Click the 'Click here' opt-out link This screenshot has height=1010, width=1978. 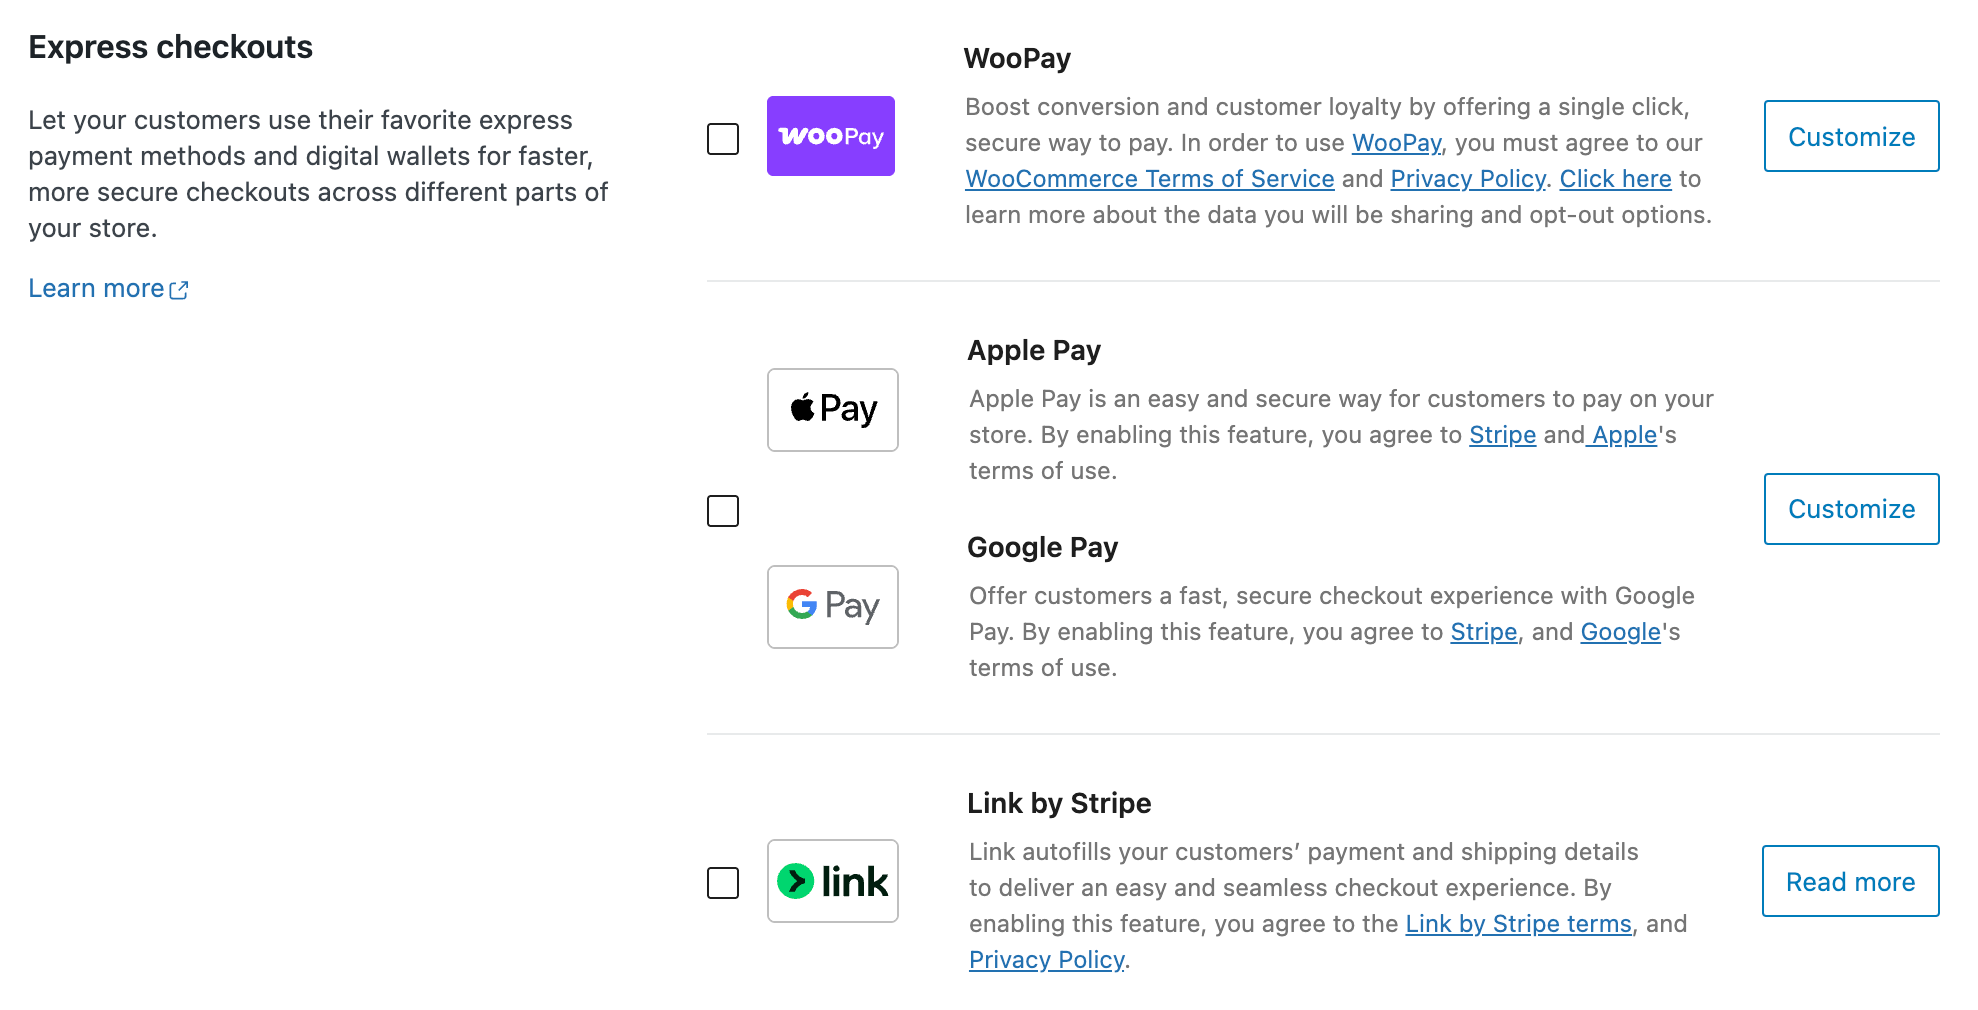(x=1616, y=178)
